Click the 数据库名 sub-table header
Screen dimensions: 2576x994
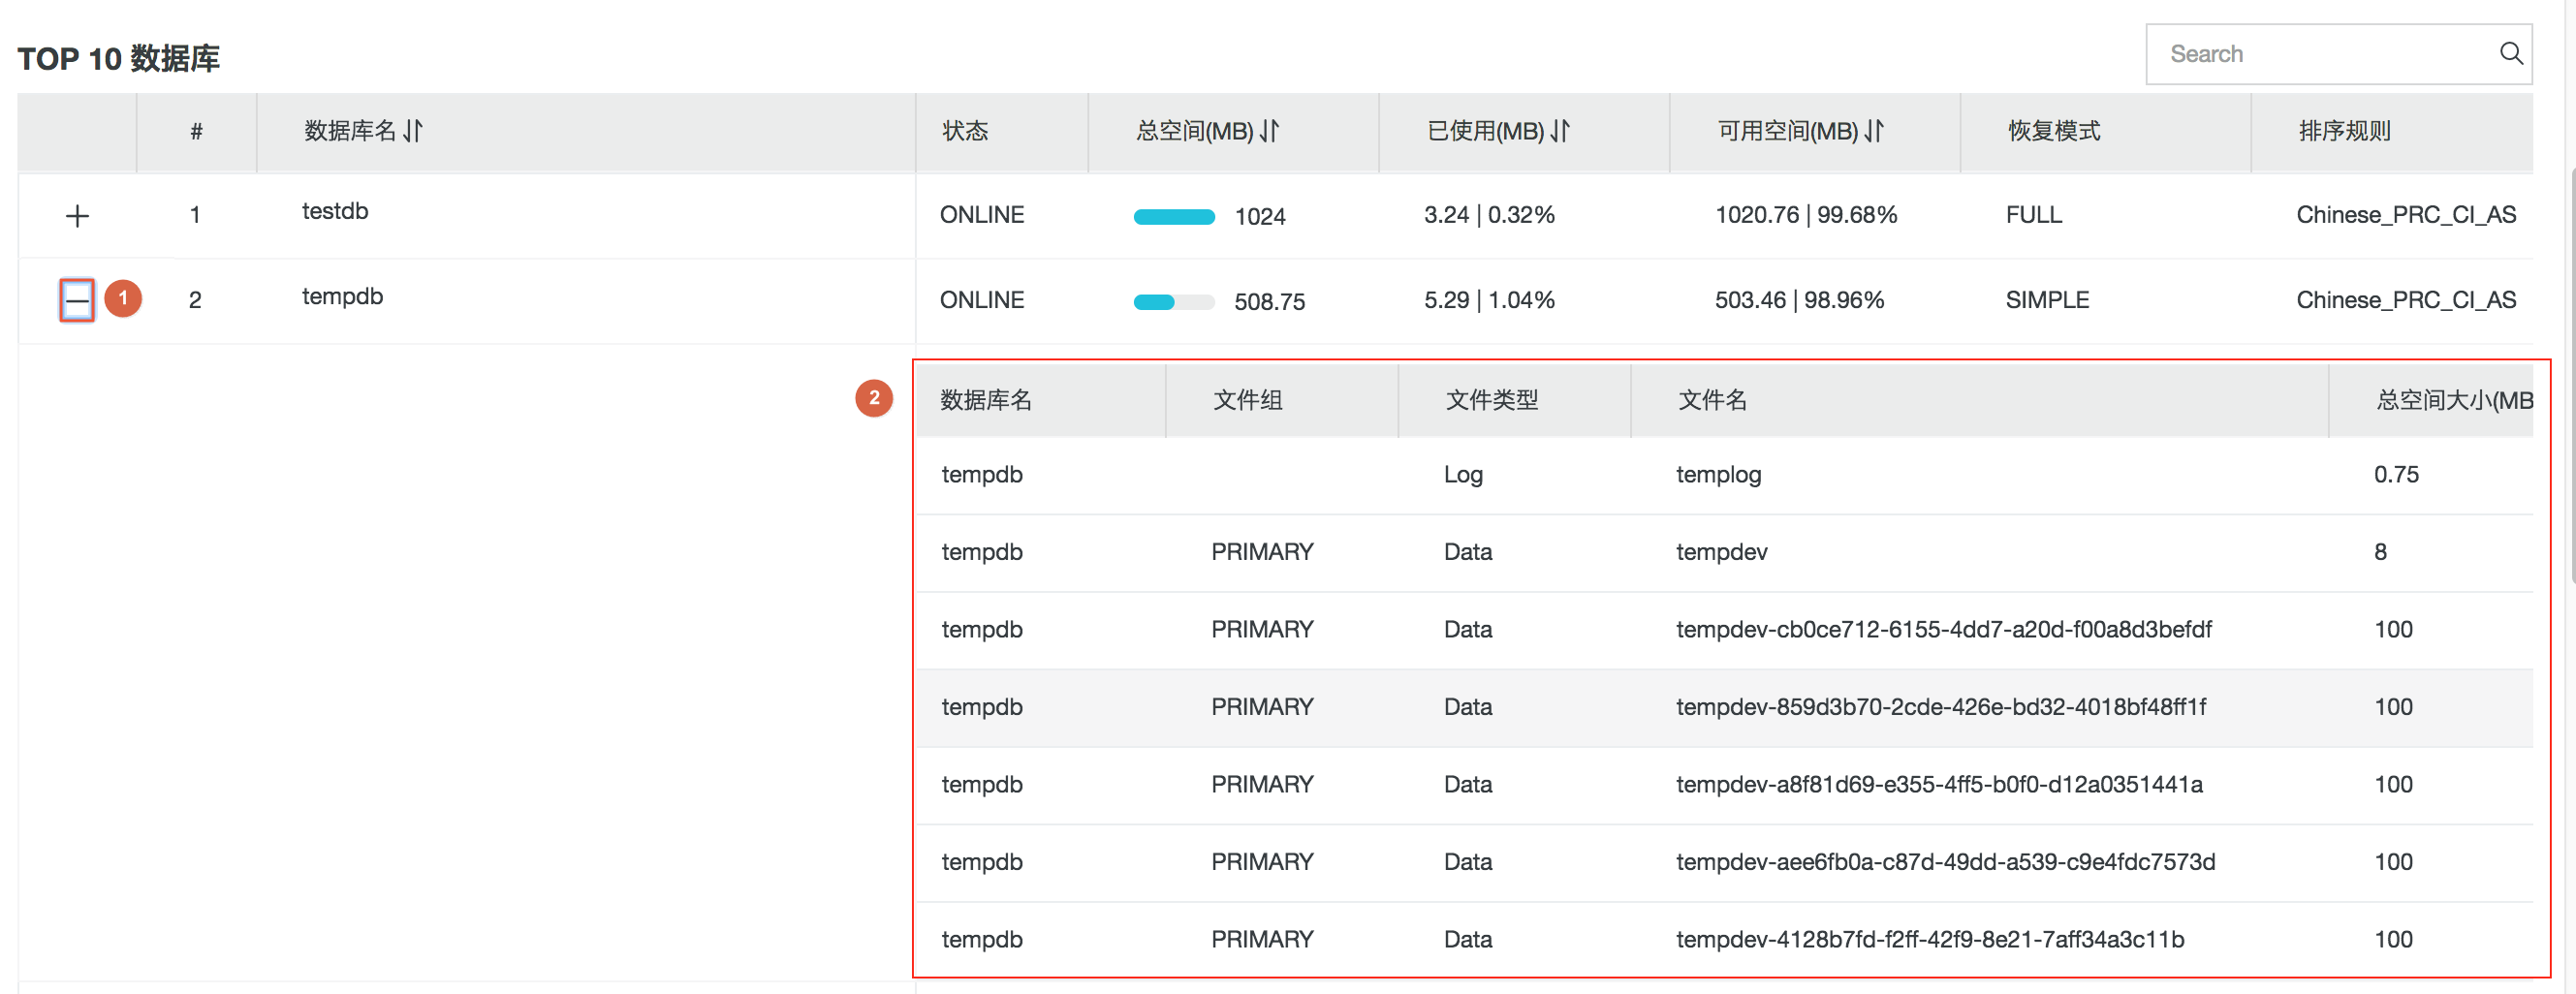[x=986, y=401]
